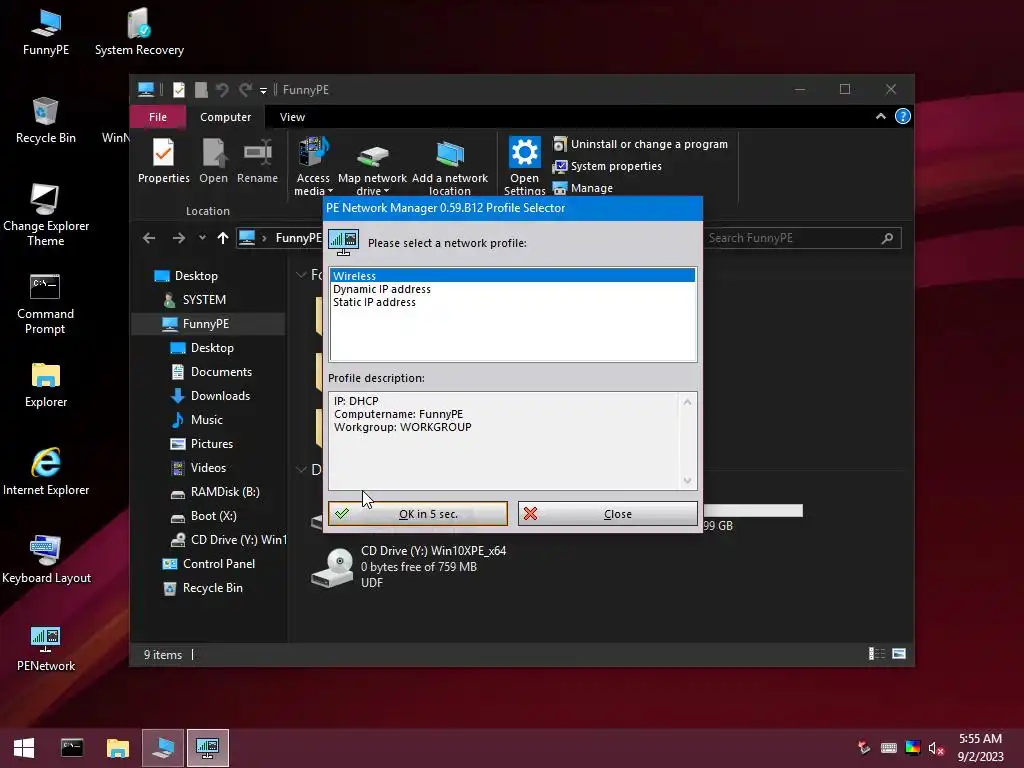1024x768 pixels.
Task: Click System properties in ribbon
Action: click(x=607, y=166)
